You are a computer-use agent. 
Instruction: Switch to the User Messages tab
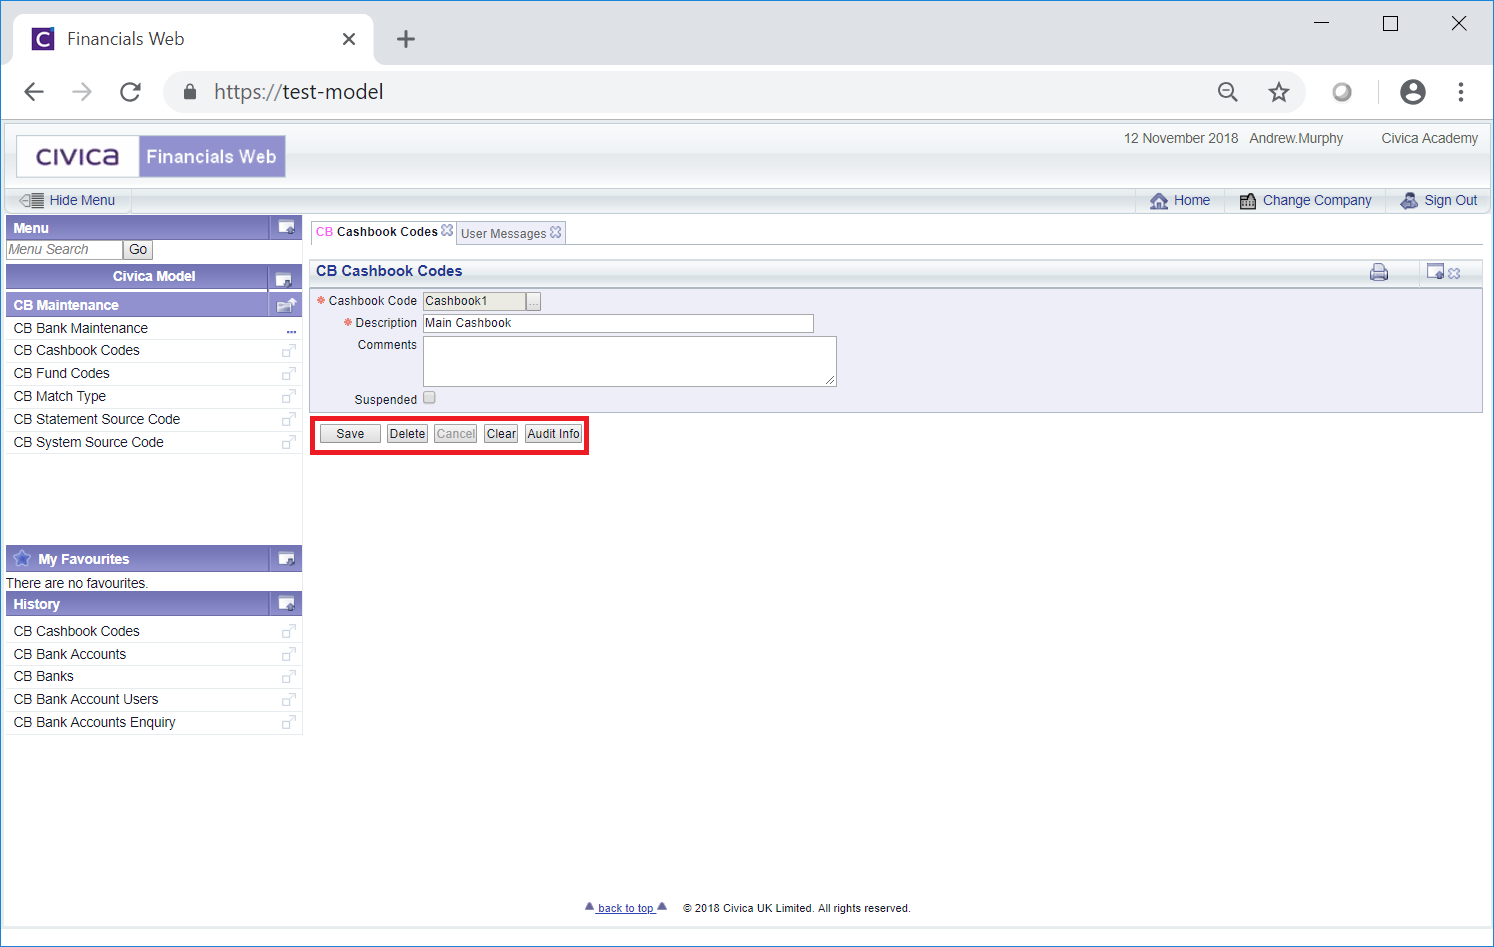[x=503, y=233]
